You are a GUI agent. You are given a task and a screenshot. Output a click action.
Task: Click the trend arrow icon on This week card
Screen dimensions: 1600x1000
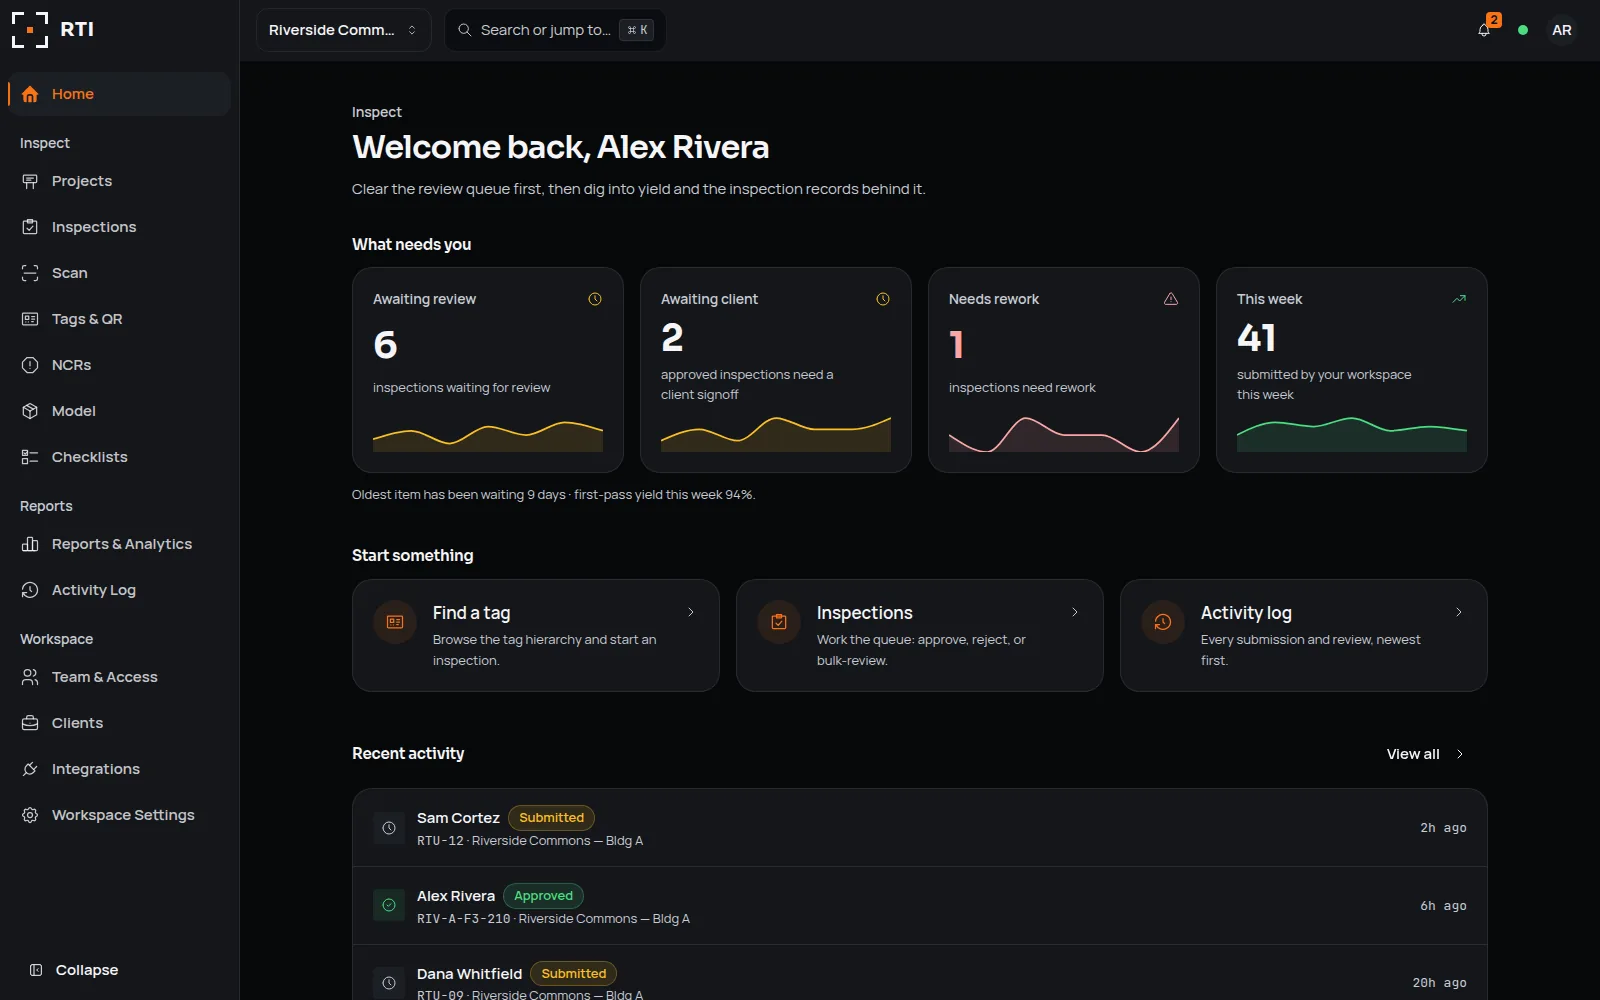tap(1459, 299)
